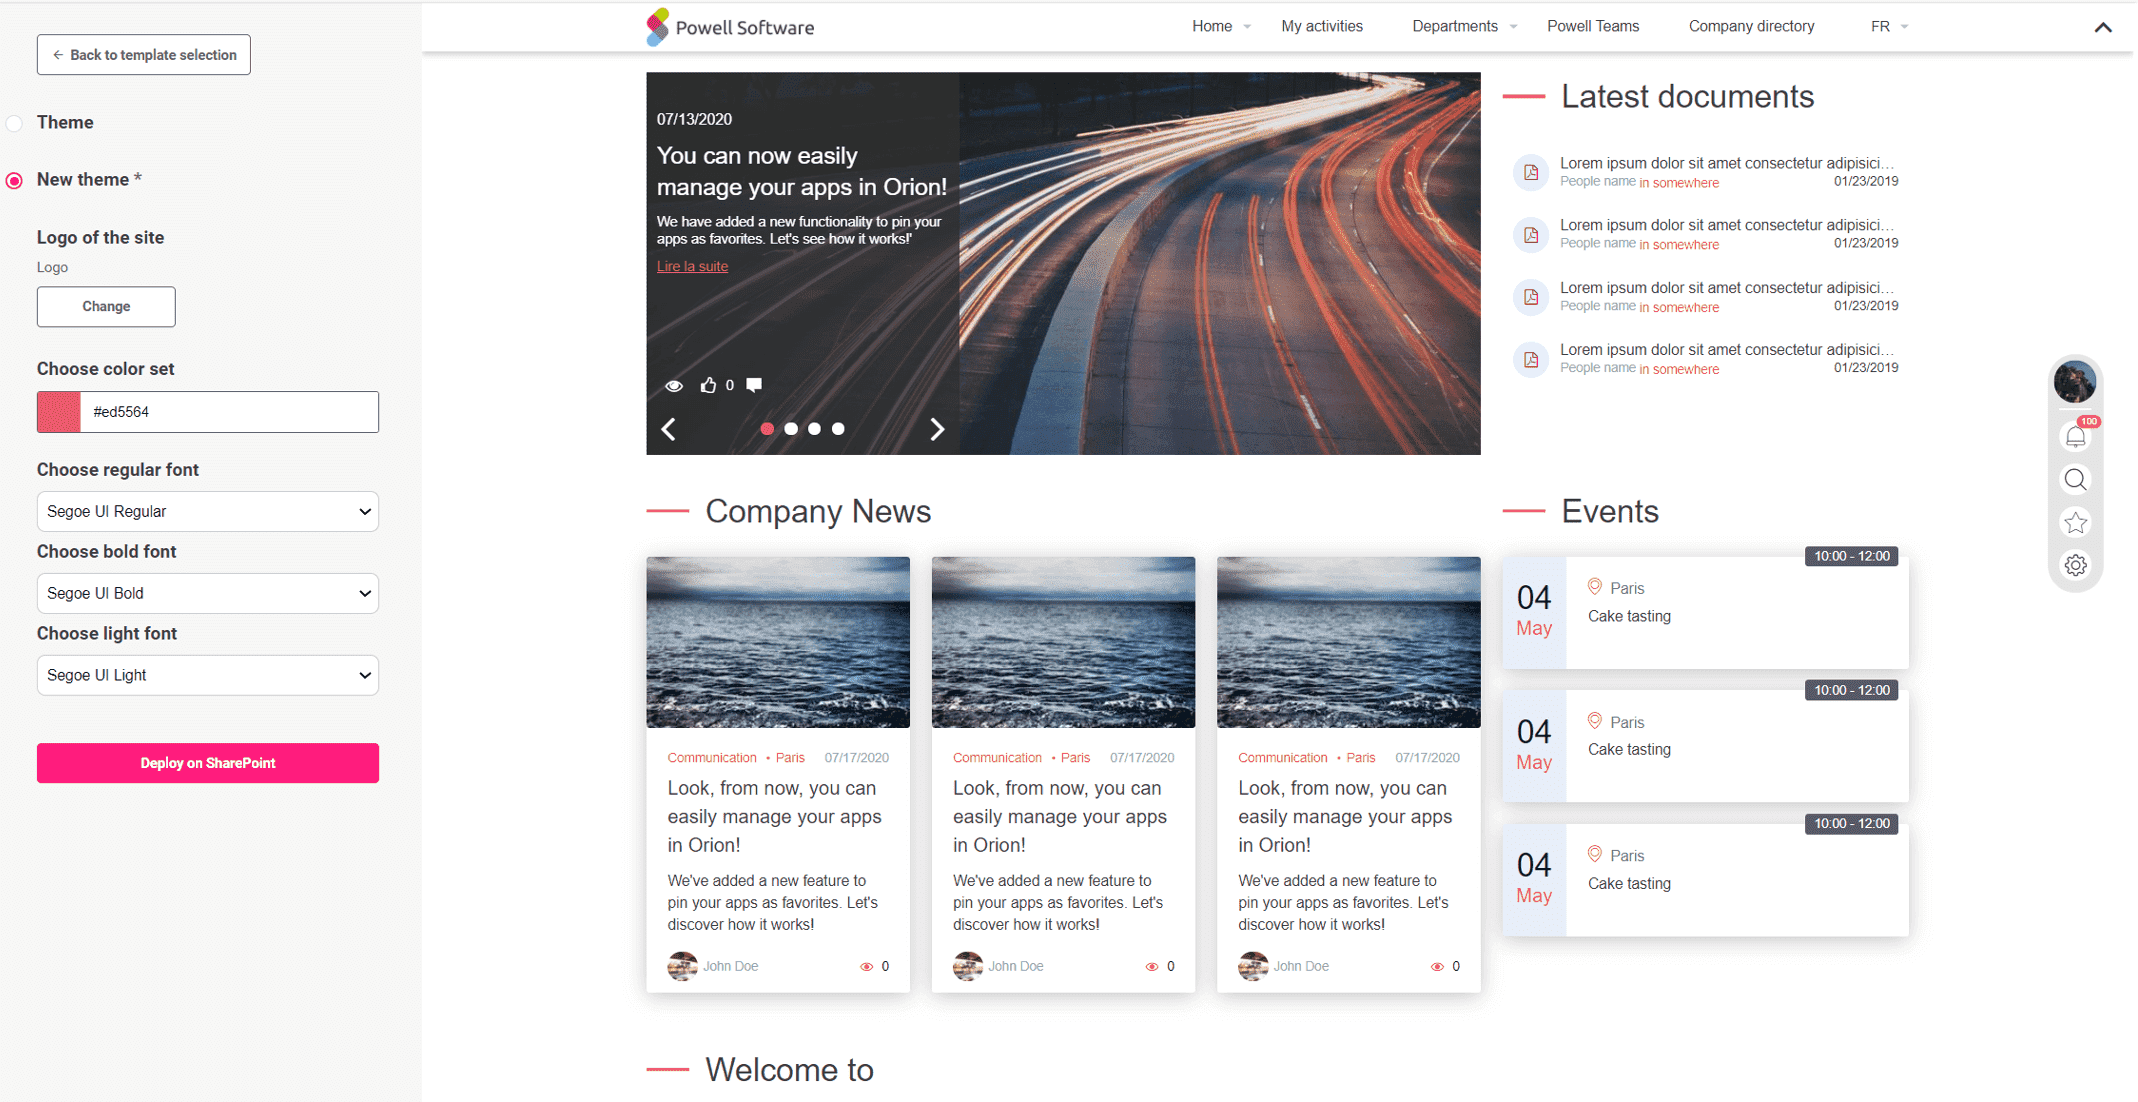
Task: Click the thumbs-up icon on carousel slide
Action: coord(710,385)
